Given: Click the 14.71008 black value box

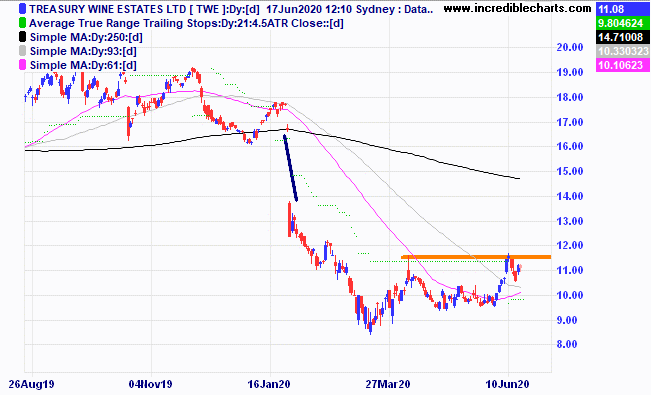Looking at the screenshot, I should point(622,37).
